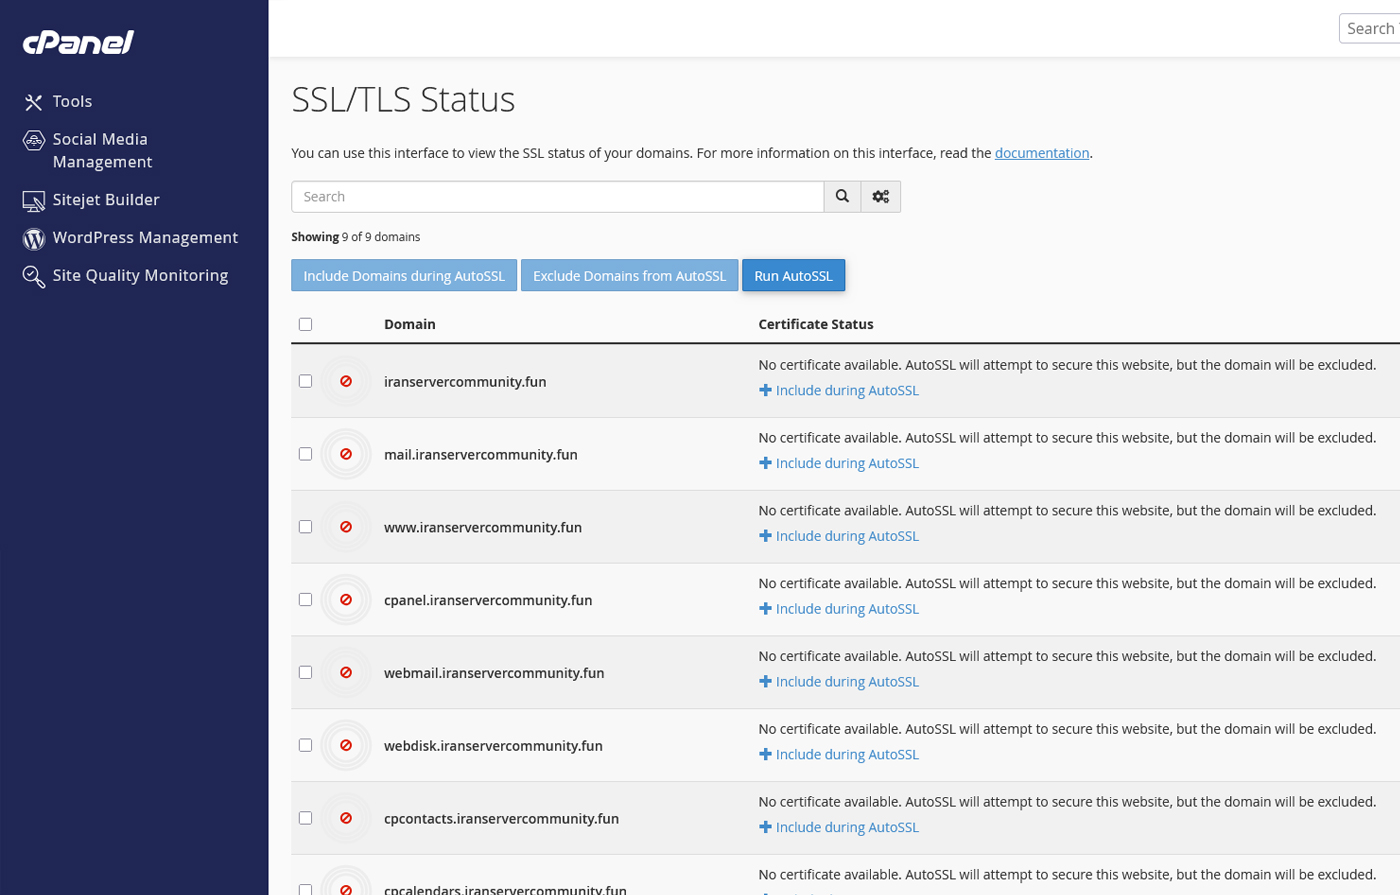Viewport: 1400px width, 895px height.
Task: Click the Site Quality Monitoring magnifier icon
Action: (34, 277)
